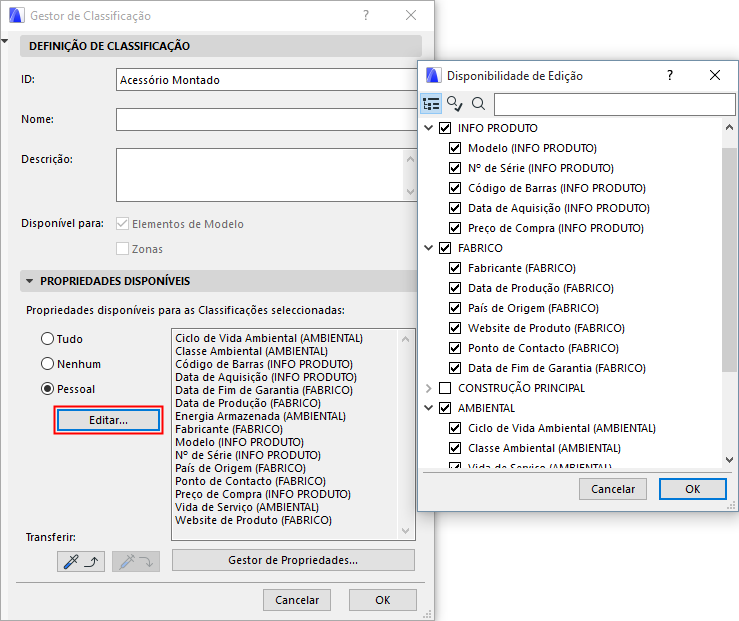Uncheck Modelo (INFO PRODUTO) checkbox

(x=455, y=148)
